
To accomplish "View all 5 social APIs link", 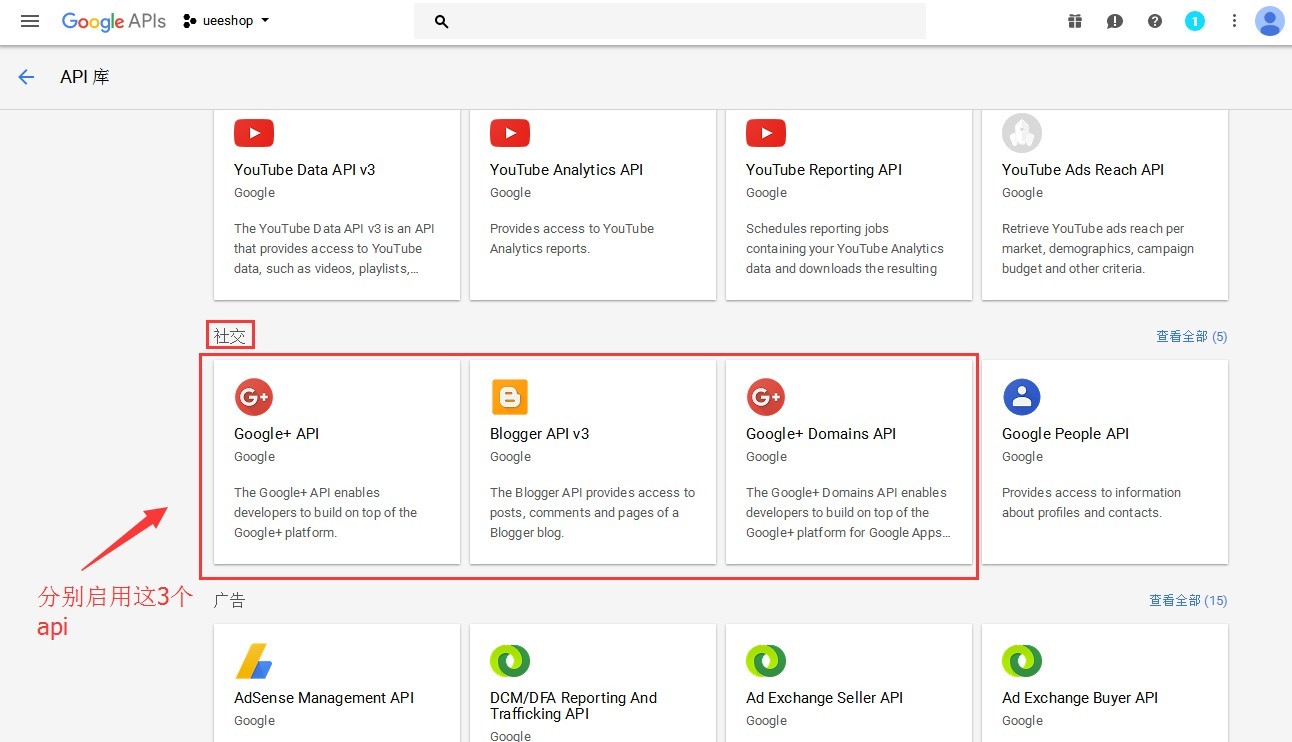I will coord(1192,337).
